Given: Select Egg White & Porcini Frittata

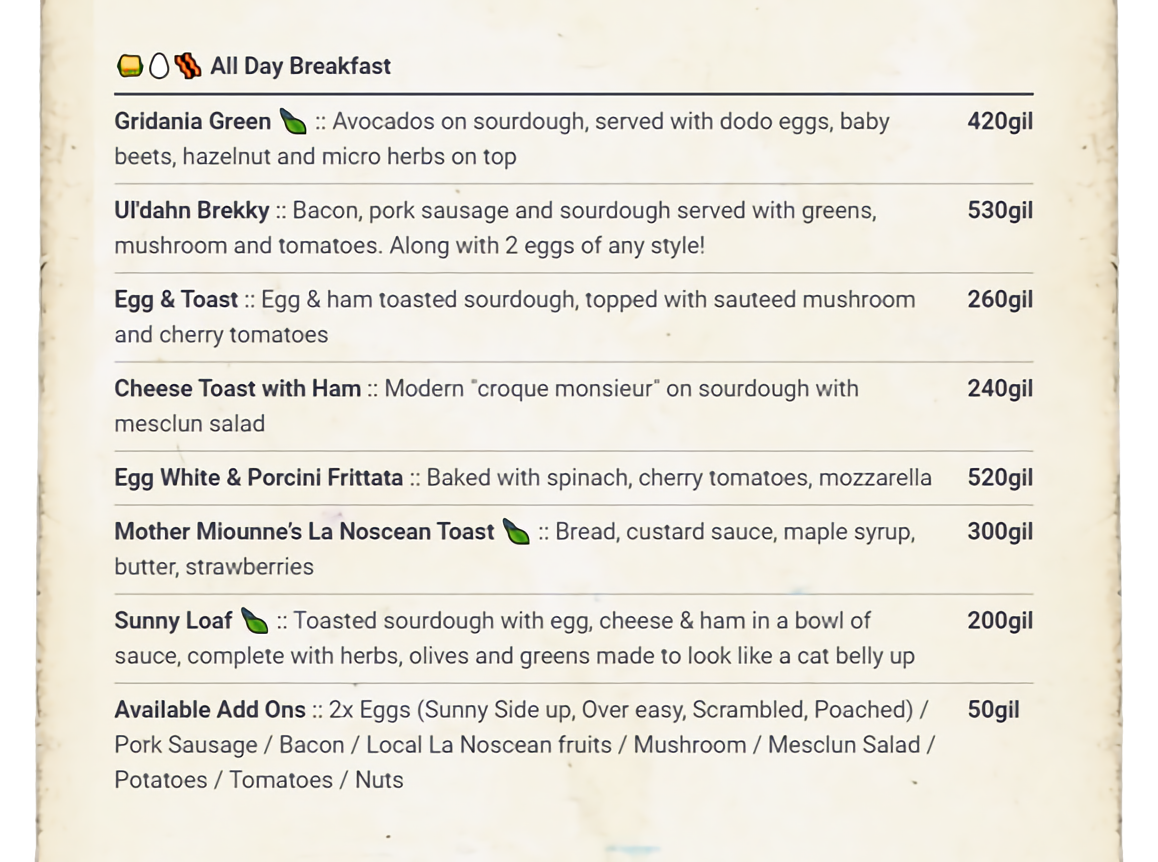Looking at the screenshot, I should point(258,478).
